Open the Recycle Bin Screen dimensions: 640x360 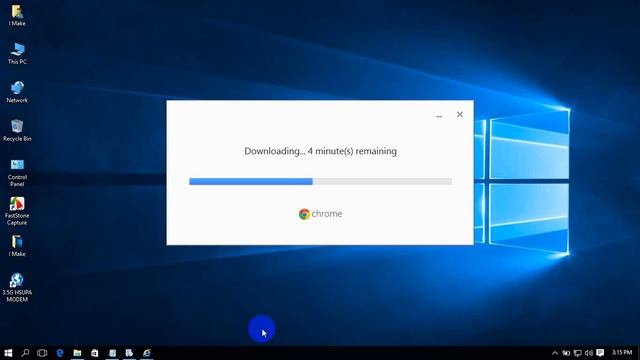17,130
